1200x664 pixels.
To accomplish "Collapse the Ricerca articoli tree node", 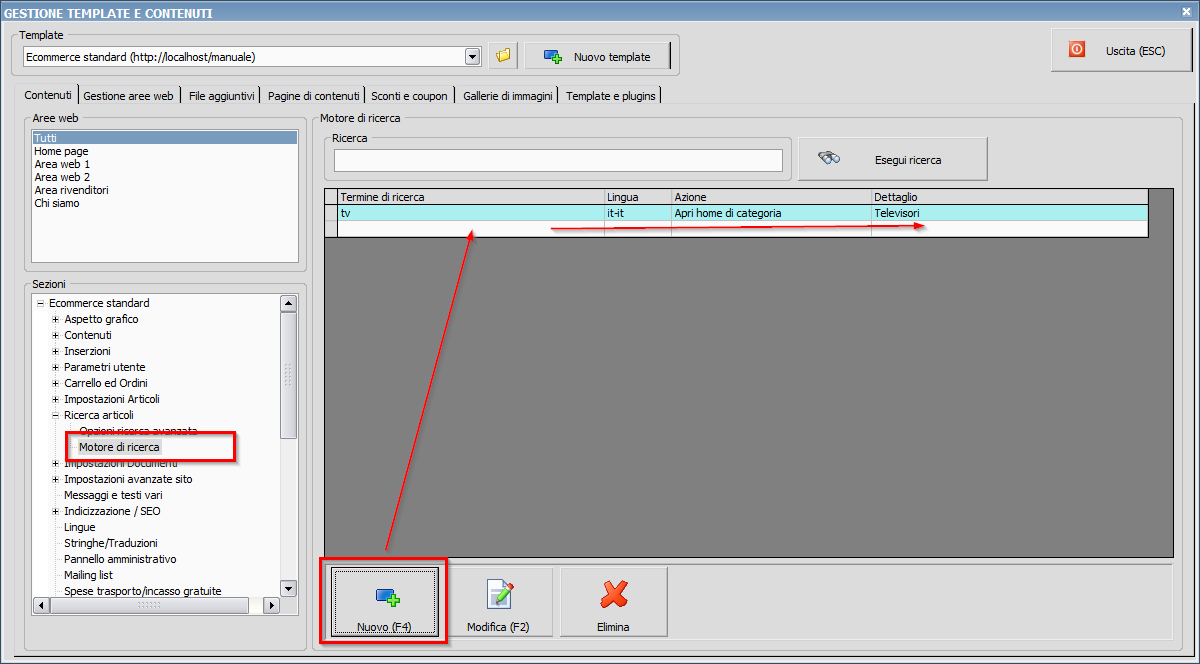I will (x=56, y=415).
